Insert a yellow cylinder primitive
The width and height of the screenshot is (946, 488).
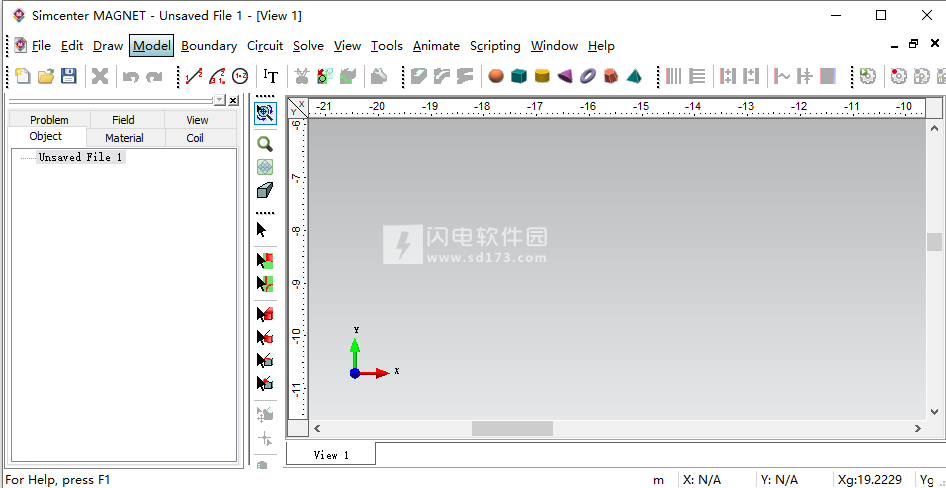[x=542, y=76]
